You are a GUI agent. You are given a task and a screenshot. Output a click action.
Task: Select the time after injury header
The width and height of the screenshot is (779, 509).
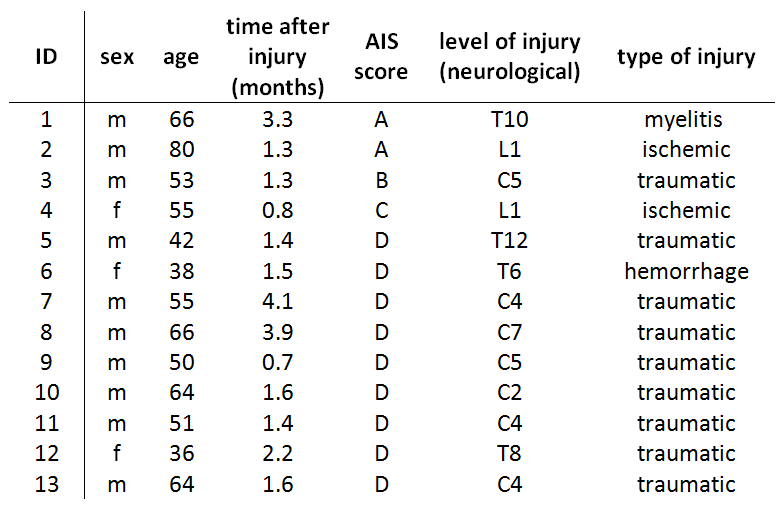278,56
